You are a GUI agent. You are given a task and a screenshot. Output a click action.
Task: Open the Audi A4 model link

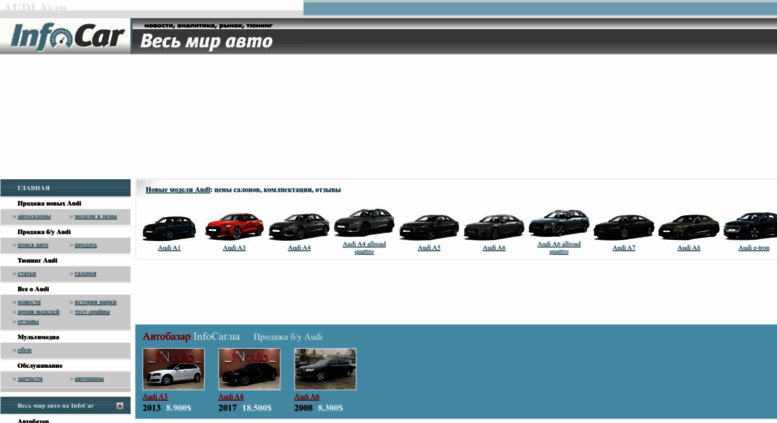pyautogui.click(x=299, y=248)
